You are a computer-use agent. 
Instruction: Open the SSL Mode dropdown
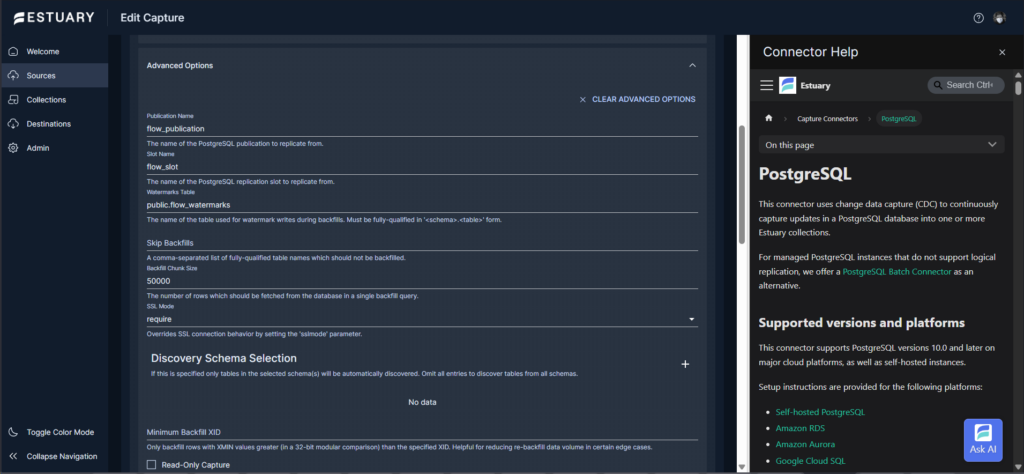[x=422, y=319]
